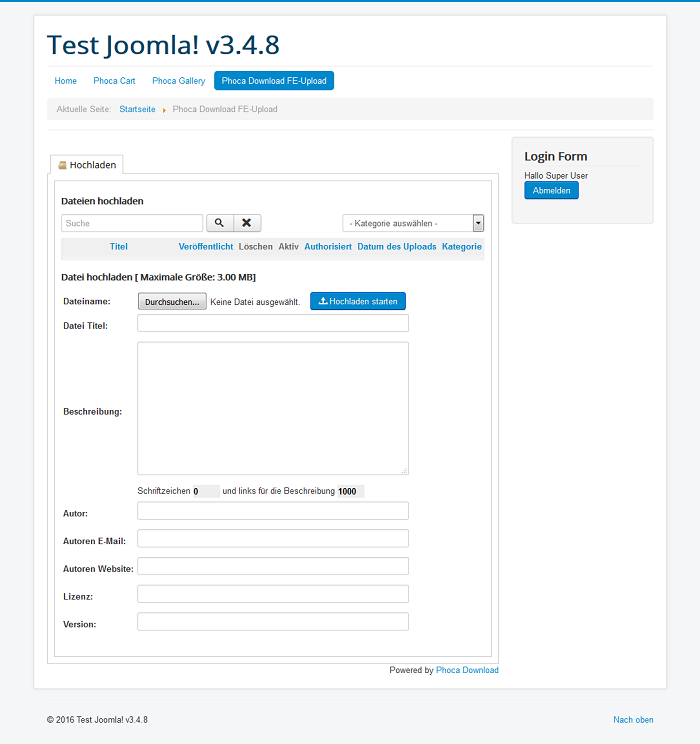
Task: Open the Phoca Download footer link
Action: [467, 670]
